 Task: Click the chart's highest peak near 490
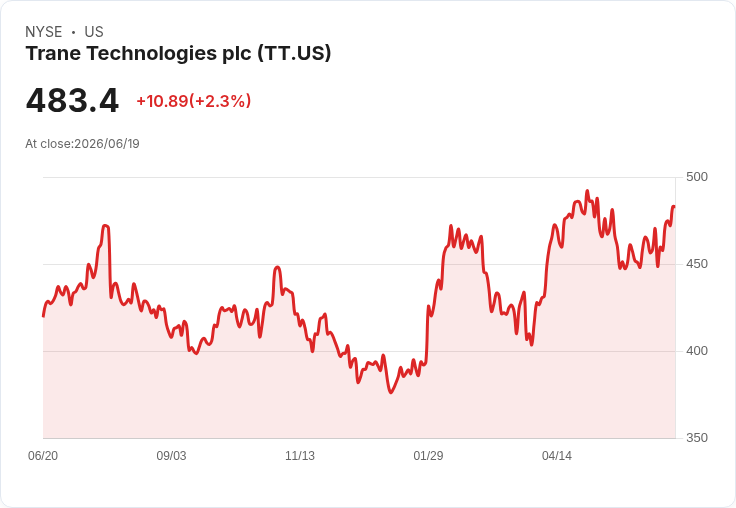pos(587,191)
